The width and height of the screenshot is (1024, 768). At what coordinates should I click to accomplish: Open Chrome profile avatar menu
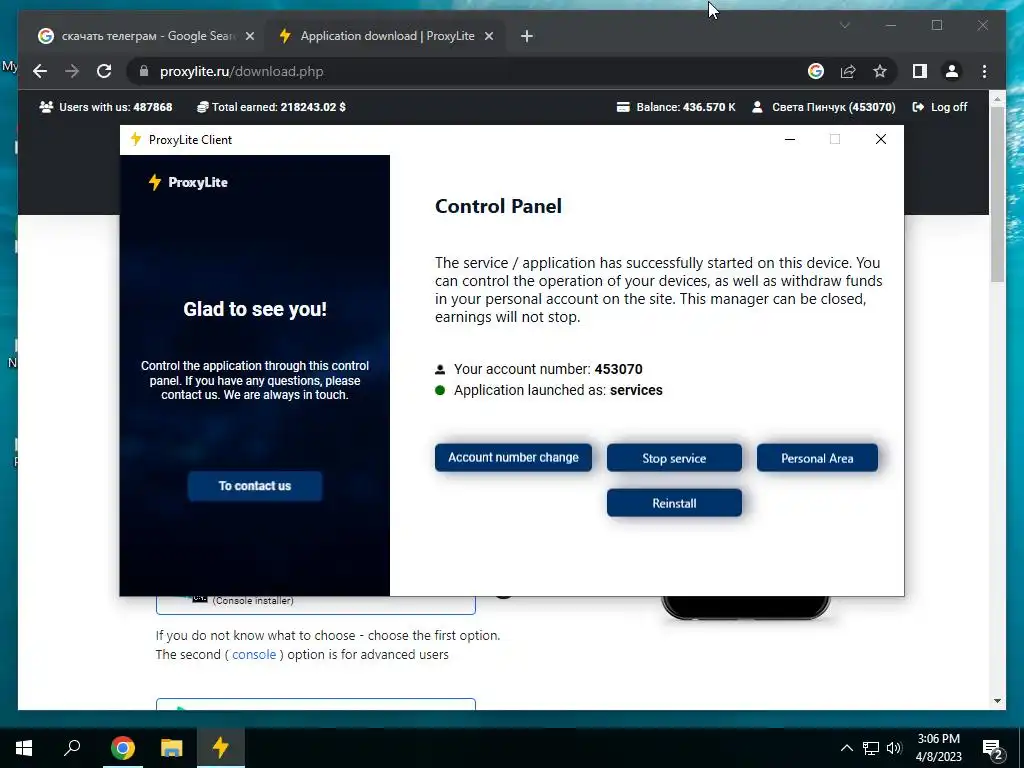952,71
